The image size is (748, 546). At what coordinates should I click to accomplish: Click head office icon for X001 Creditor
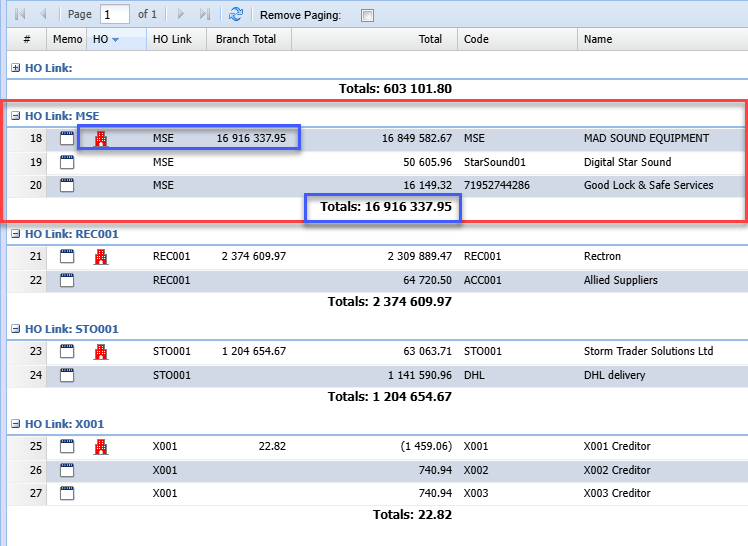click(100, 447)
